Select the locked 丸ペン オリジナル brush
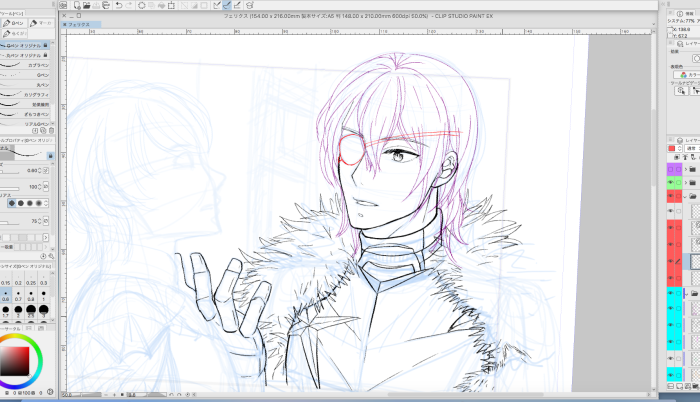 pos(25,55)
